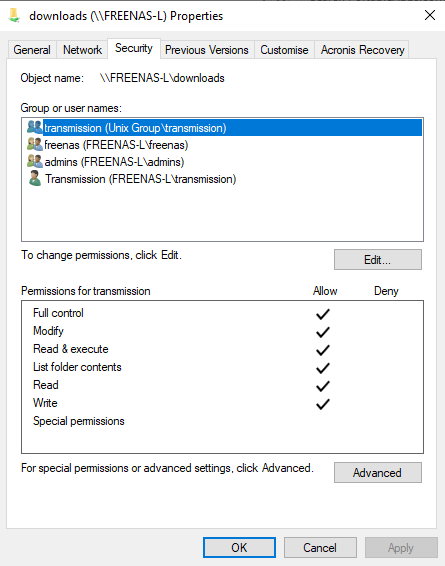Select admins (FREENAS-L\admins) entry
This screenshot has width=445, height=566.
[x=114, y=162]
